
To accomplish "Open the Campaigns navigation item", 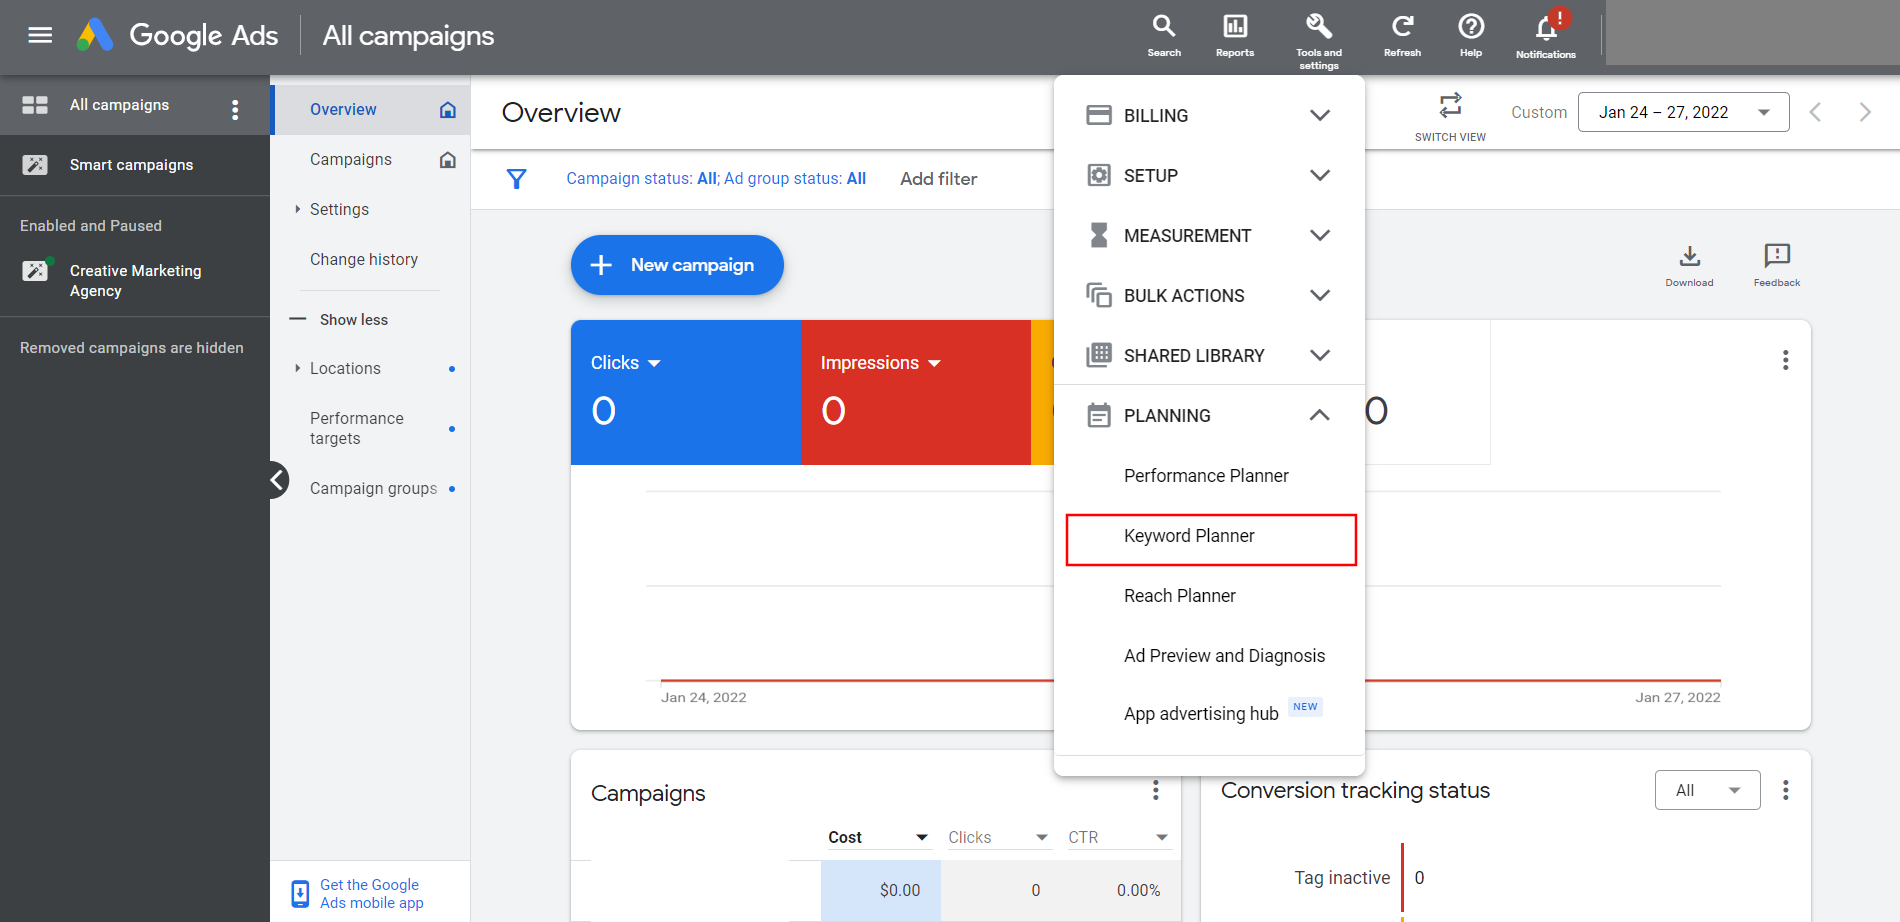I will (350, 160).
